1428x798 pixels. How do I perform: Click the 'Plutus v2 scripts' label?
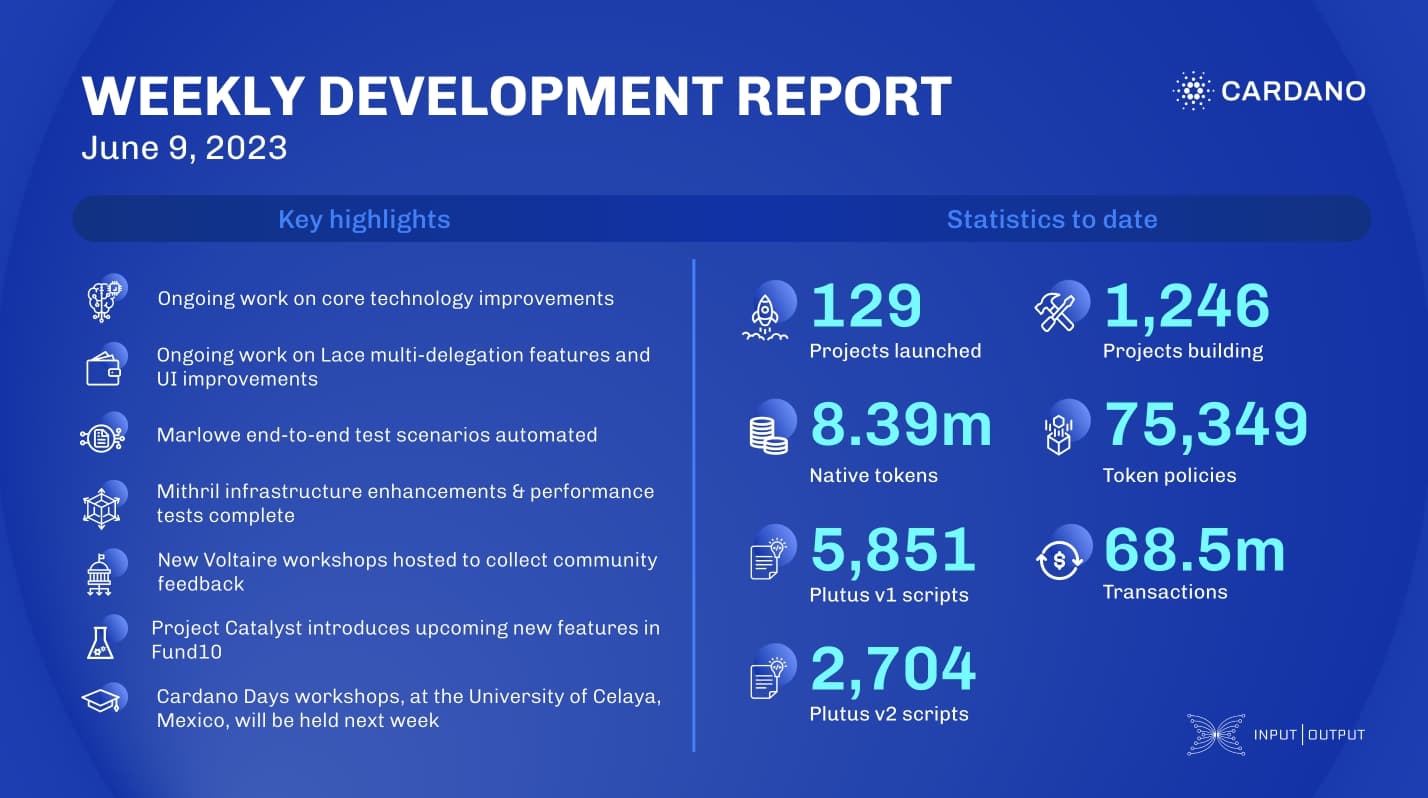(x=889, y=714)
